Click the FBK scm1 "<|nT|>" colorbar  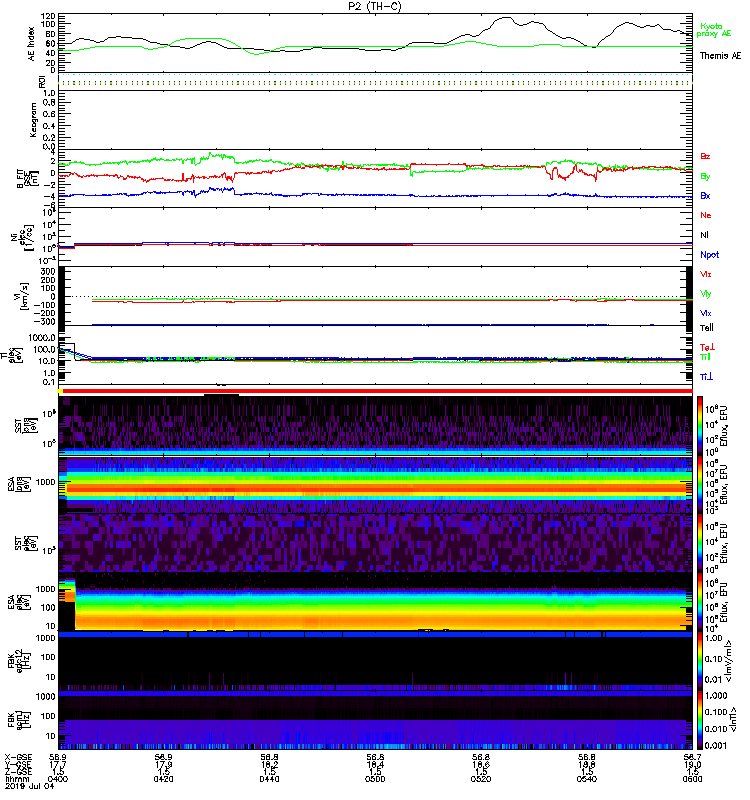[x=700, y=719]
